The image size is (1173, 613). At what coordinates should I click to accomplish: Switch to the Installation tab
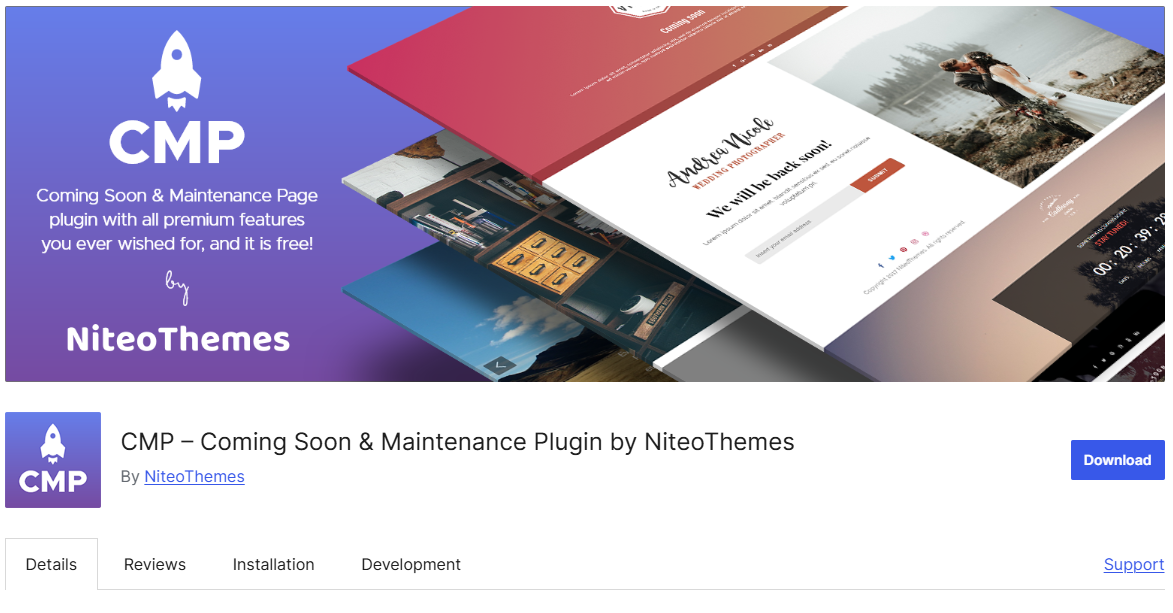[273, 564]
